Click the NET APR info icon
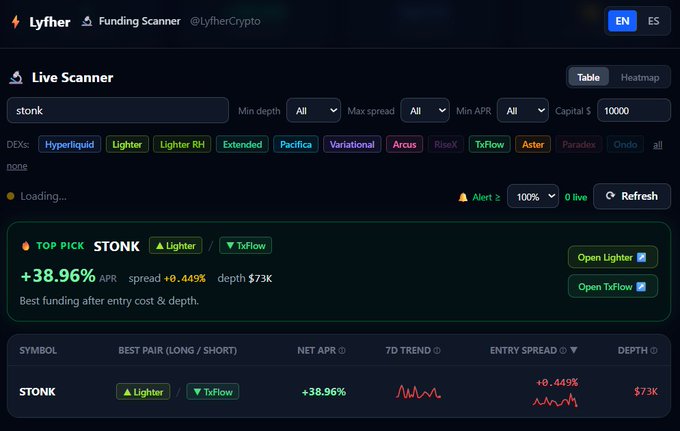Screen dimensions: 680x431 click(x=342, y=350)
